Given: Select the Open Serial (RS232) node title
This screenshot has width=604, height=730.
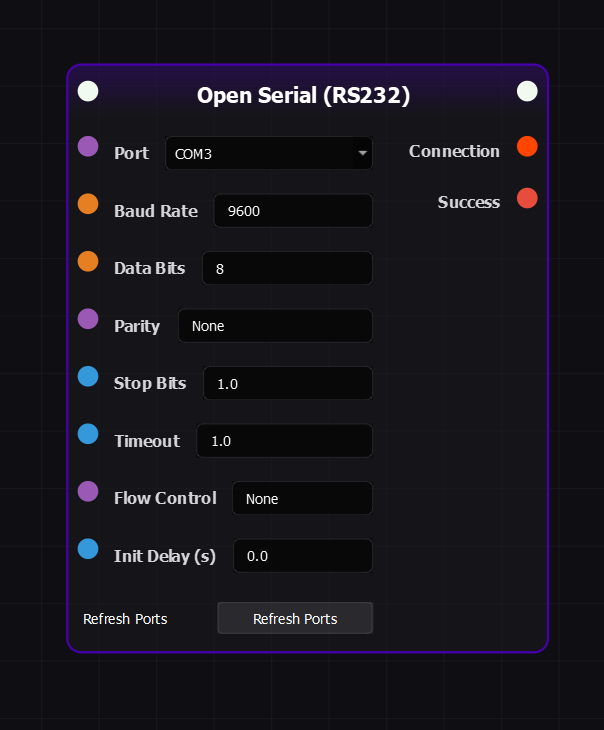Looking at the screenshot, I should 303,95.
